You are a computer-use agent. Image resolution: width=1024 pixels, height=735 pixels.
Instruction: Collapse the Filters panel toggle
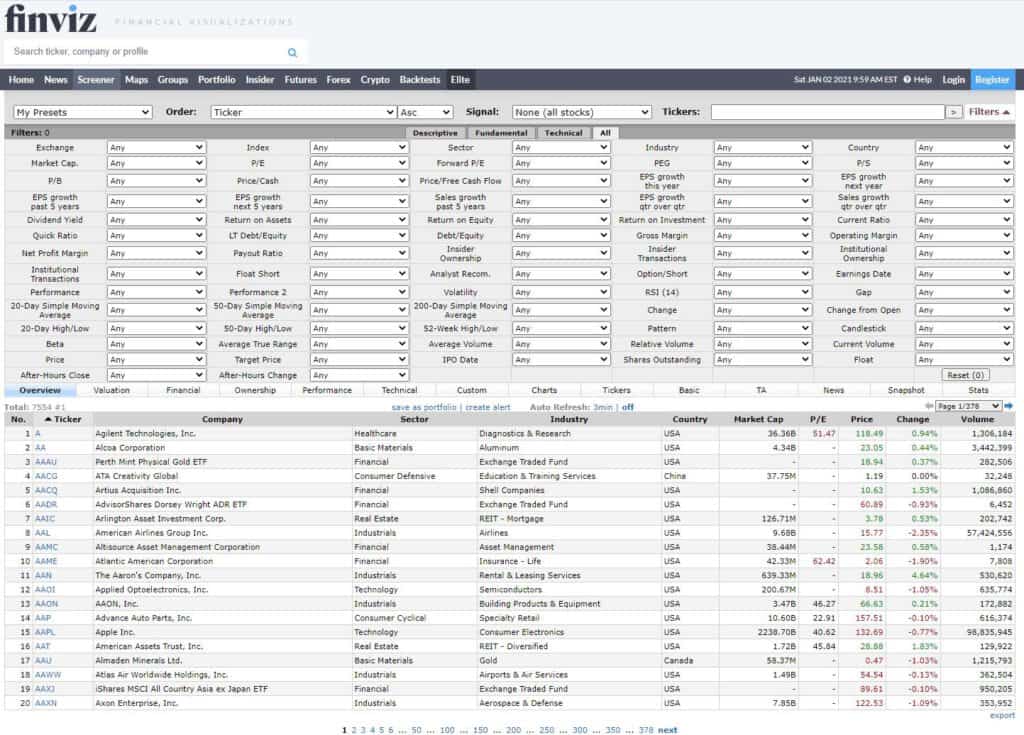989,112
